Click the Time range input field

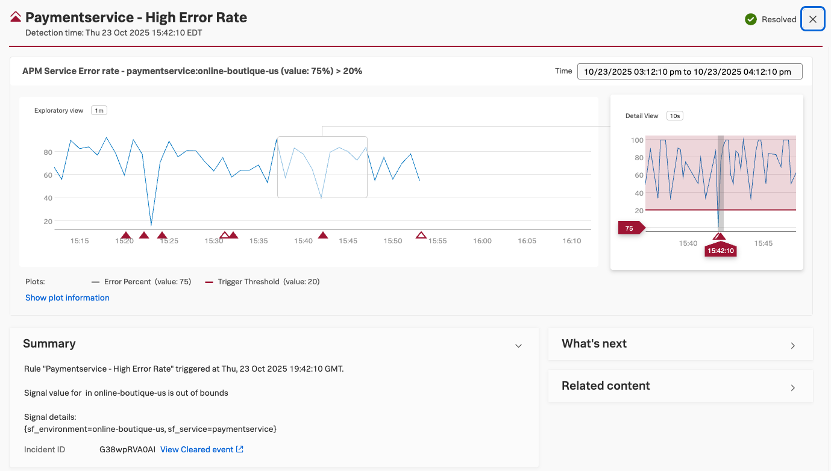coord(689,71)
